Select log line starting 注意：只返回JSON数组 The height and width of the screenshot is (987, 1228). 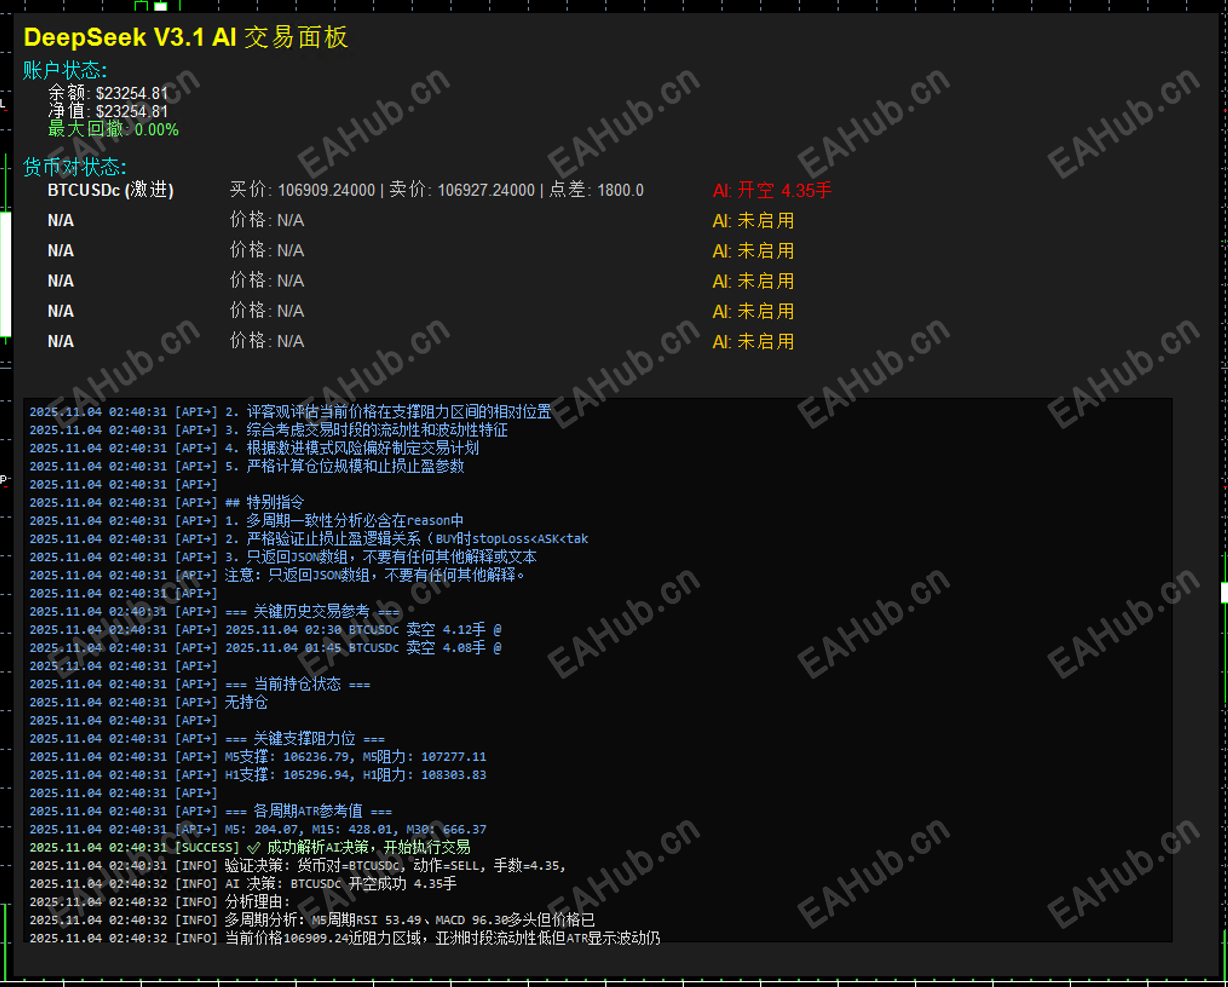(277, 575)
